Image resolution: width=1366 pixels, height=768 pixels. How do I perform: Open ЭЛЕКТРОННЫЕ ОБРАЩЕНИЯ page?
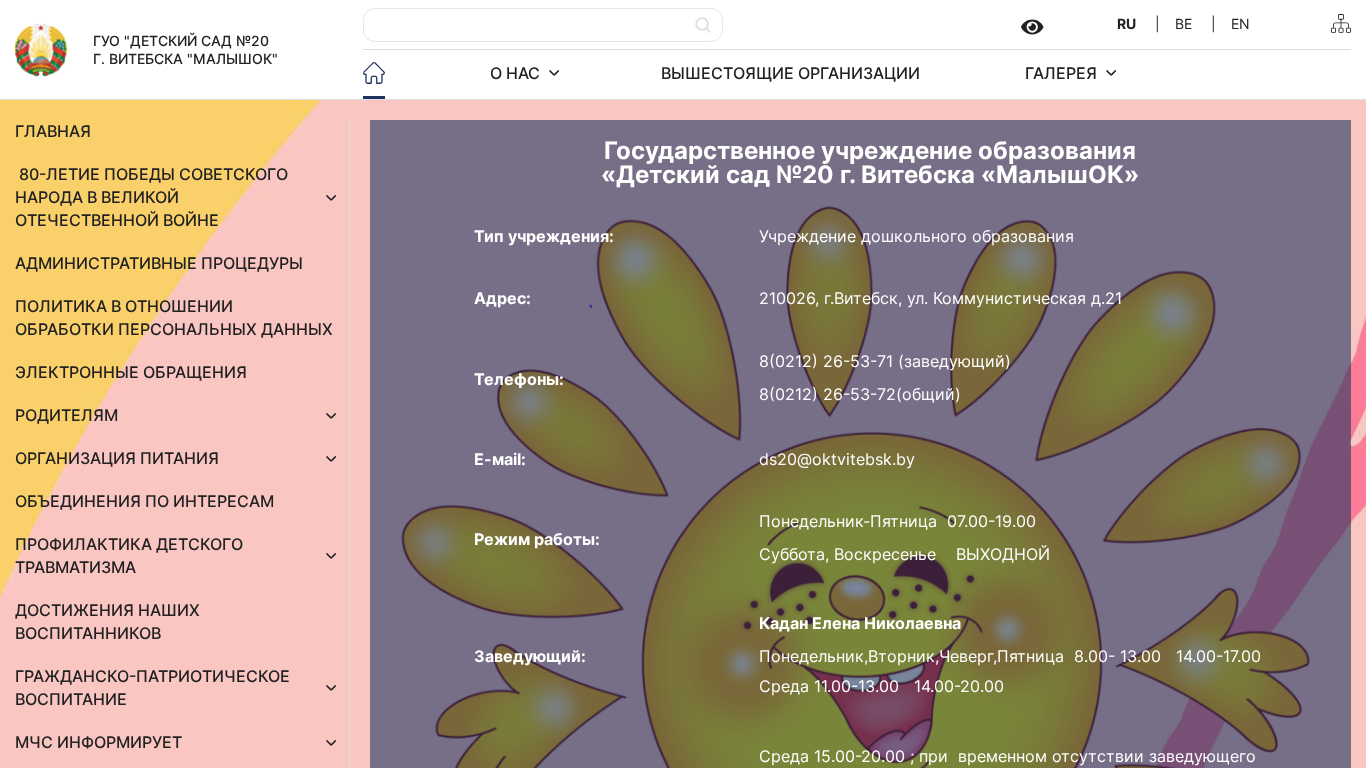[x=131, y=372]
